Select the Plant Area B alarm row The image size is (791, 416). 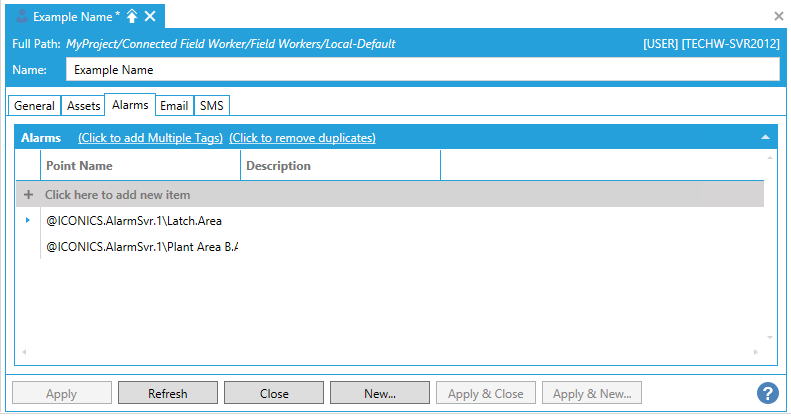click(x=141, y=246)
